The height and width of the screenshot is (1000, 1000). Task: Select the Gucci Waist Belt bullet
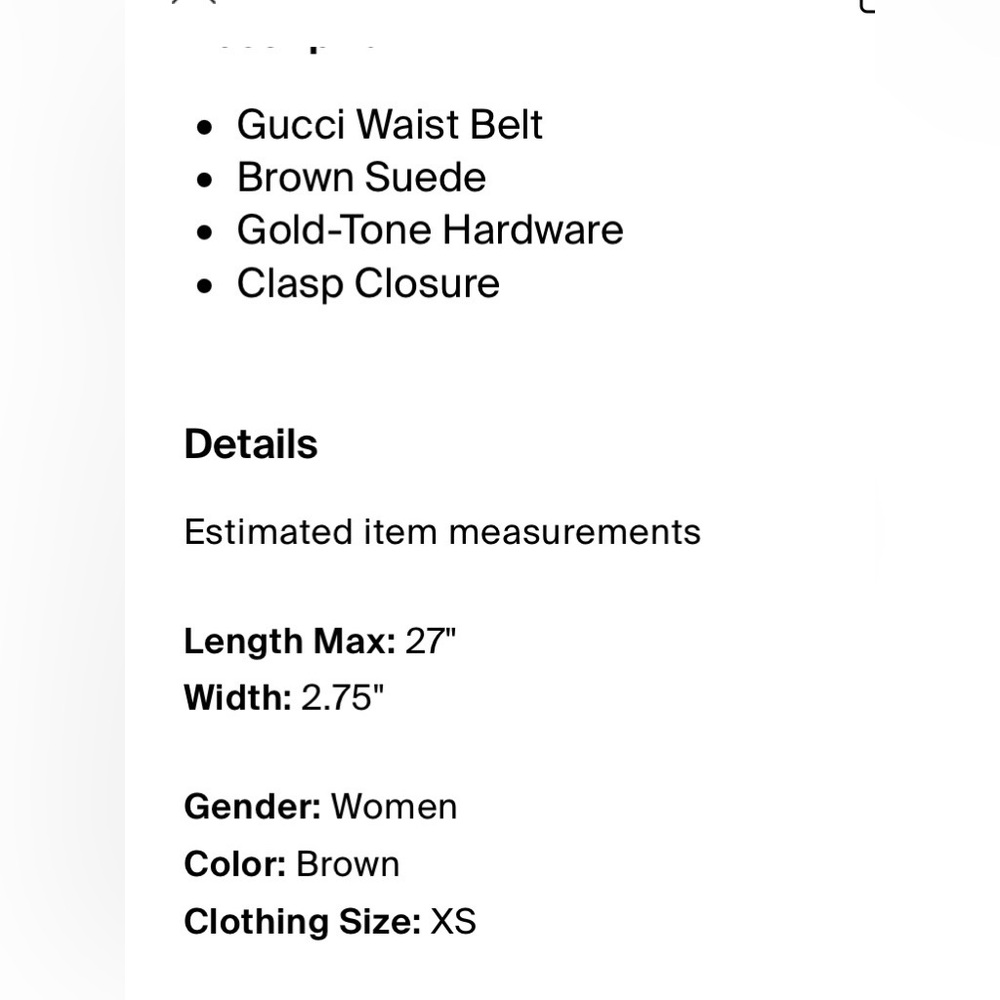click(390, 124)
